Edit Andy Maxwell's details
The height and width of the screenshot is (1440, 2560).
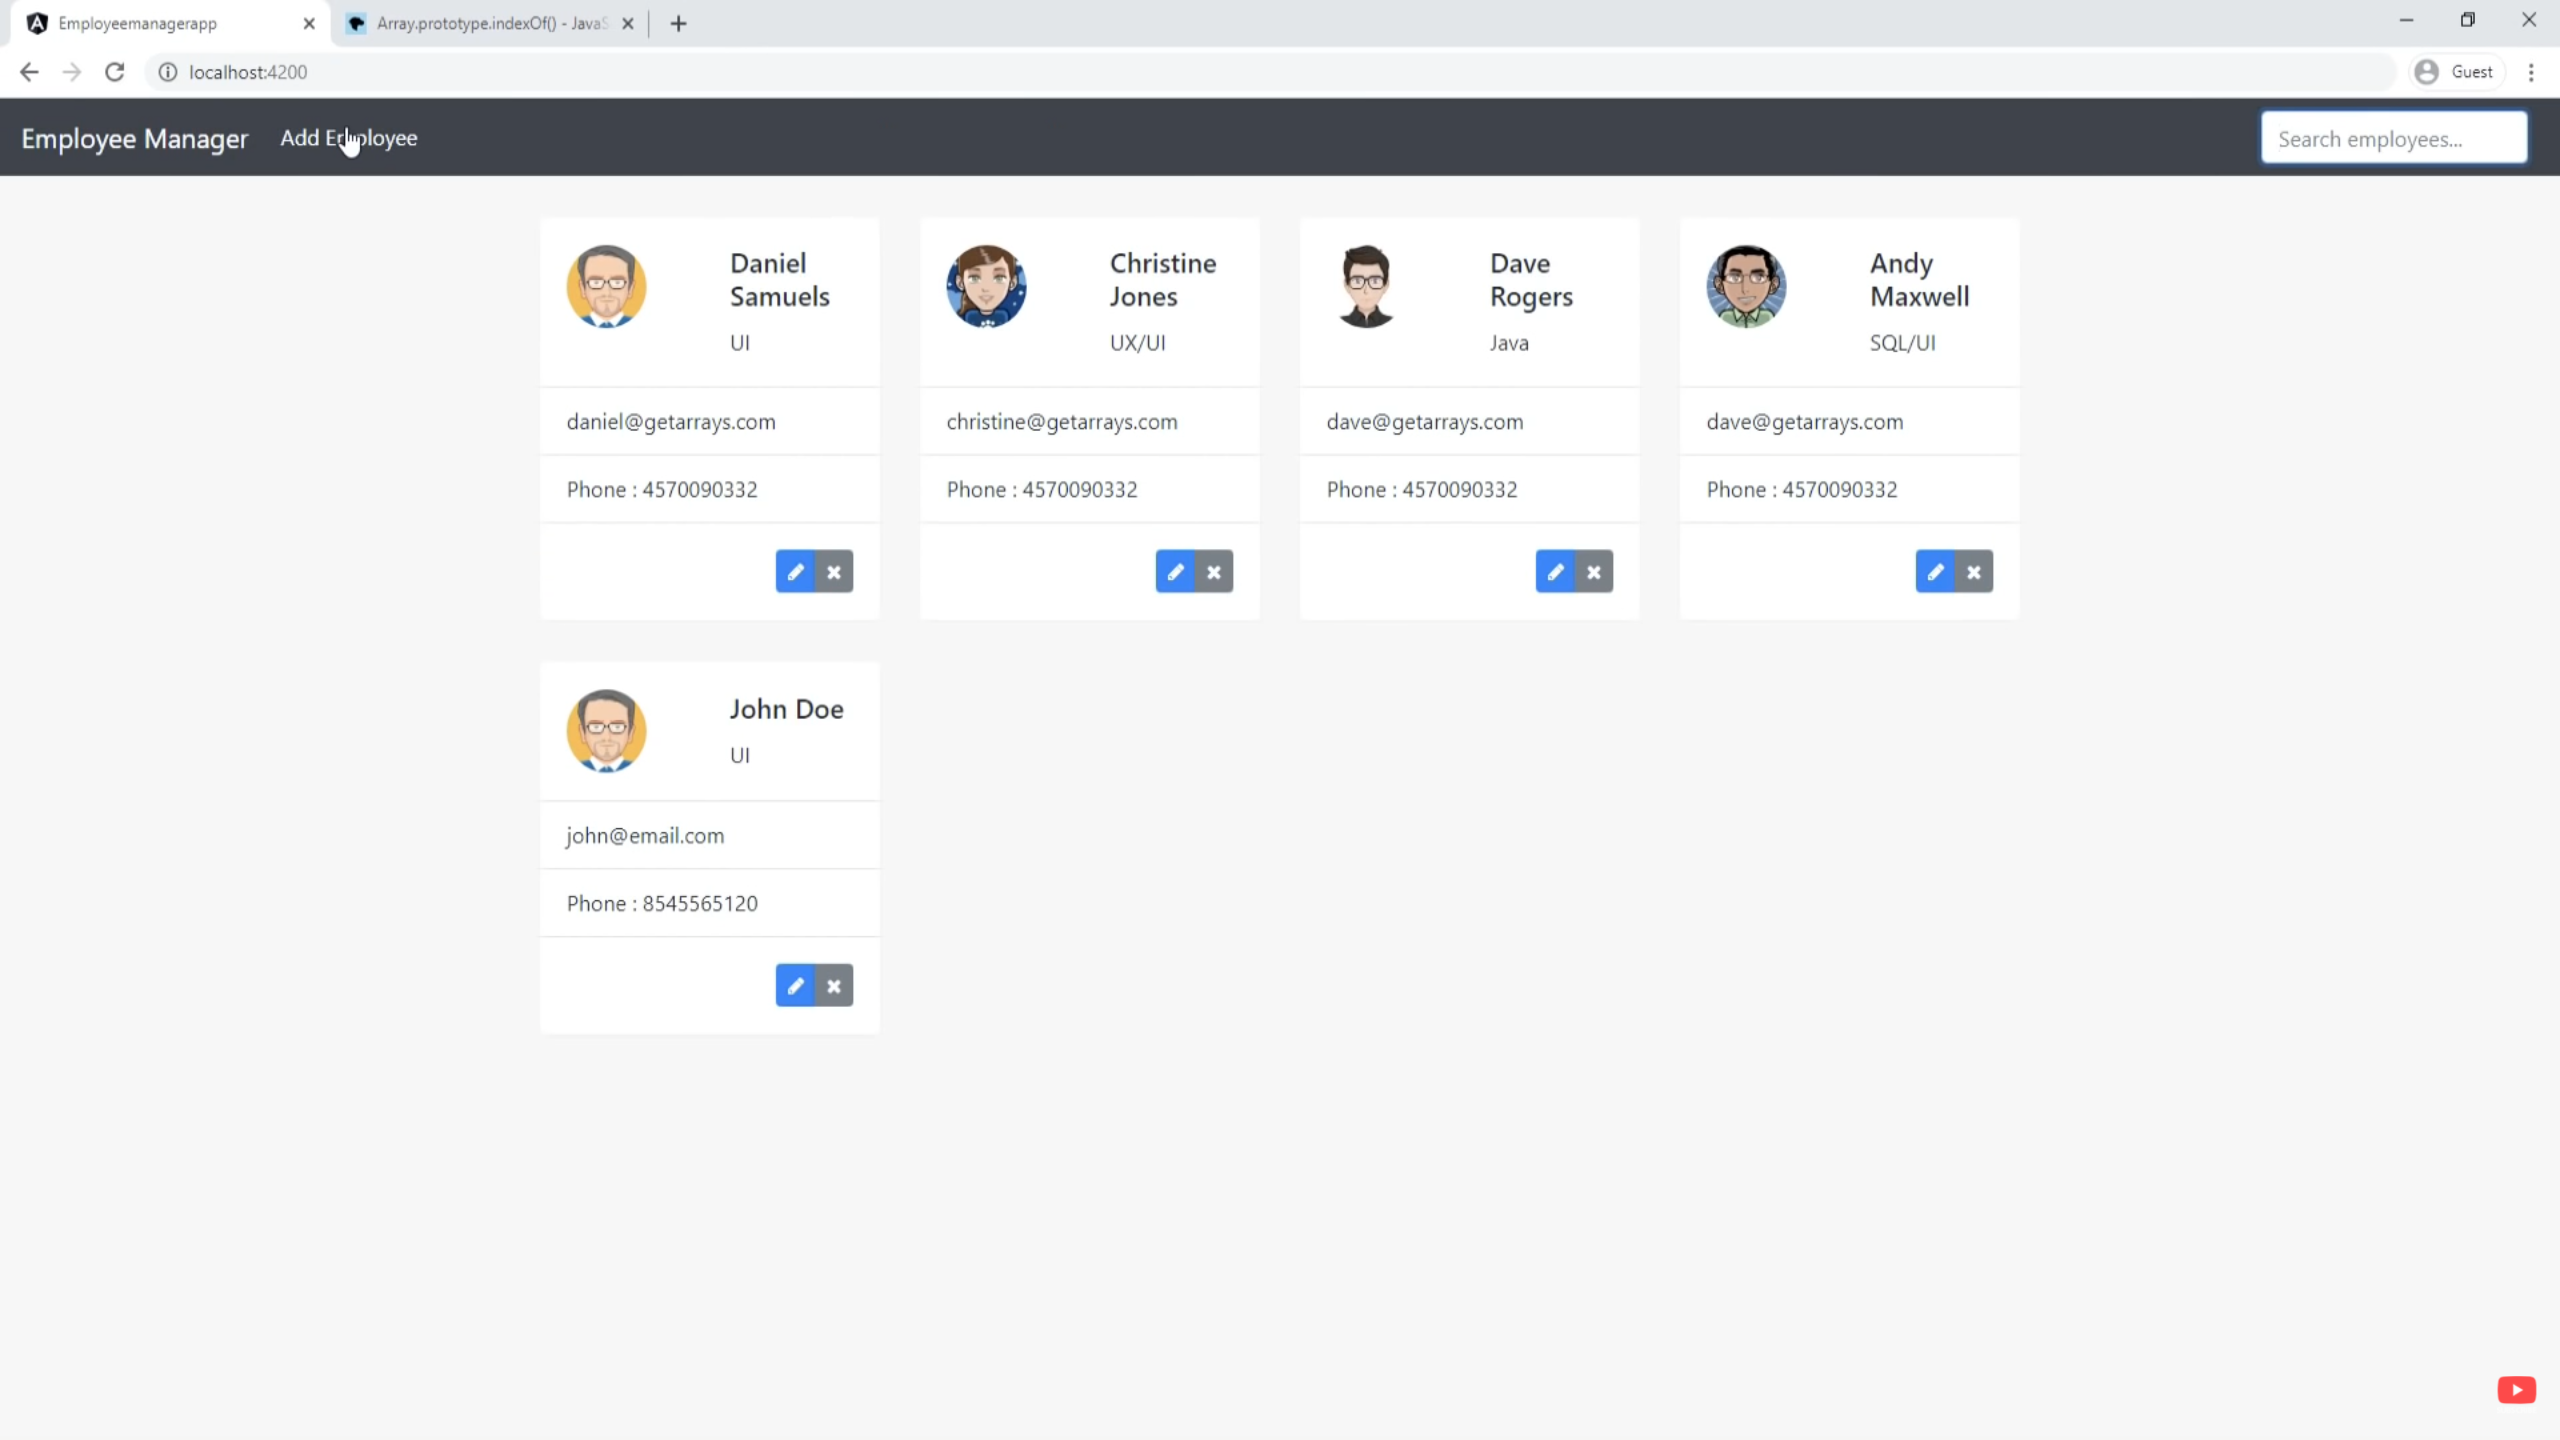1935,572
